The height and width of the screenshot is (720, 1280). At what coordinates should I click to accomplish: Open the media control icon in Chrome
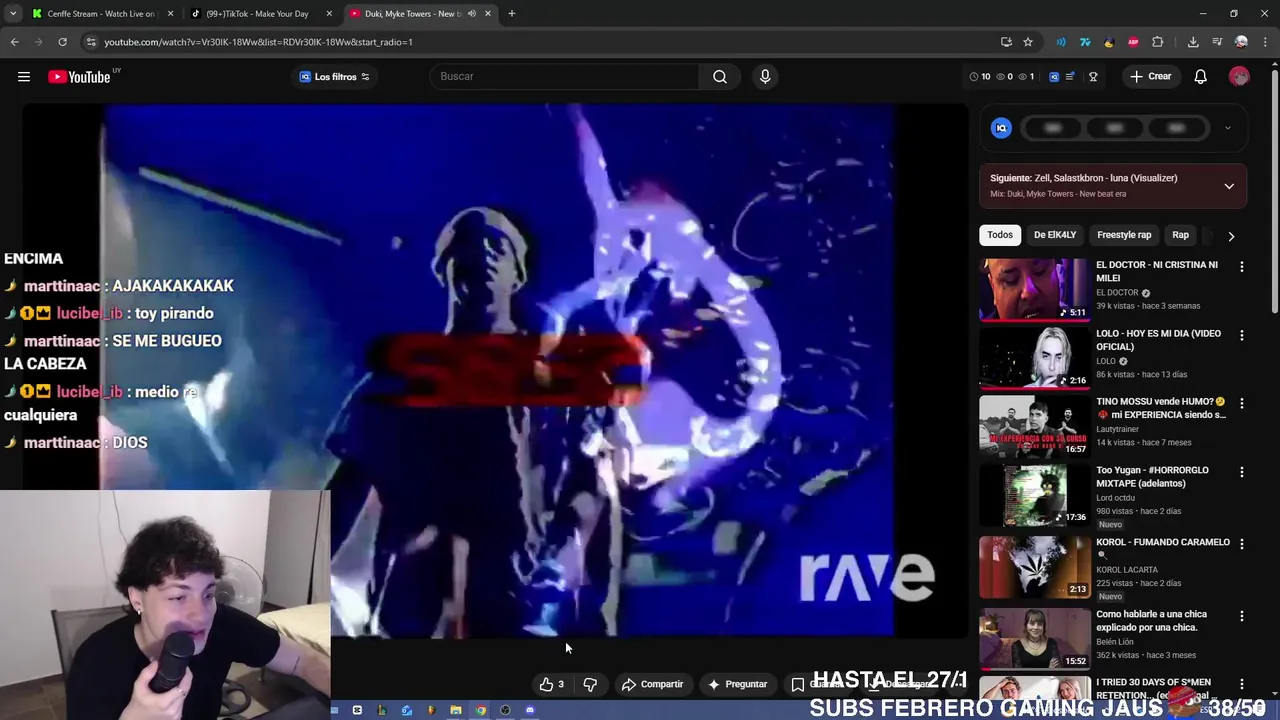coord(1217,42)
